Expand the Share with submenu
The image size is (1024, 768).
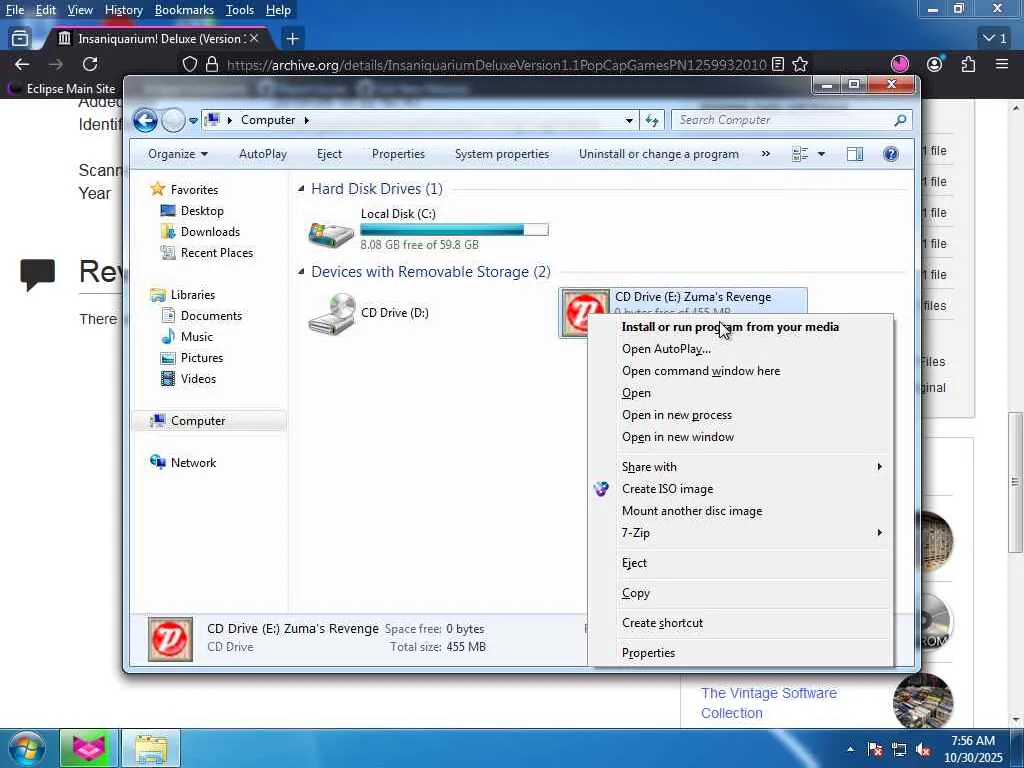tap(741, 467)
